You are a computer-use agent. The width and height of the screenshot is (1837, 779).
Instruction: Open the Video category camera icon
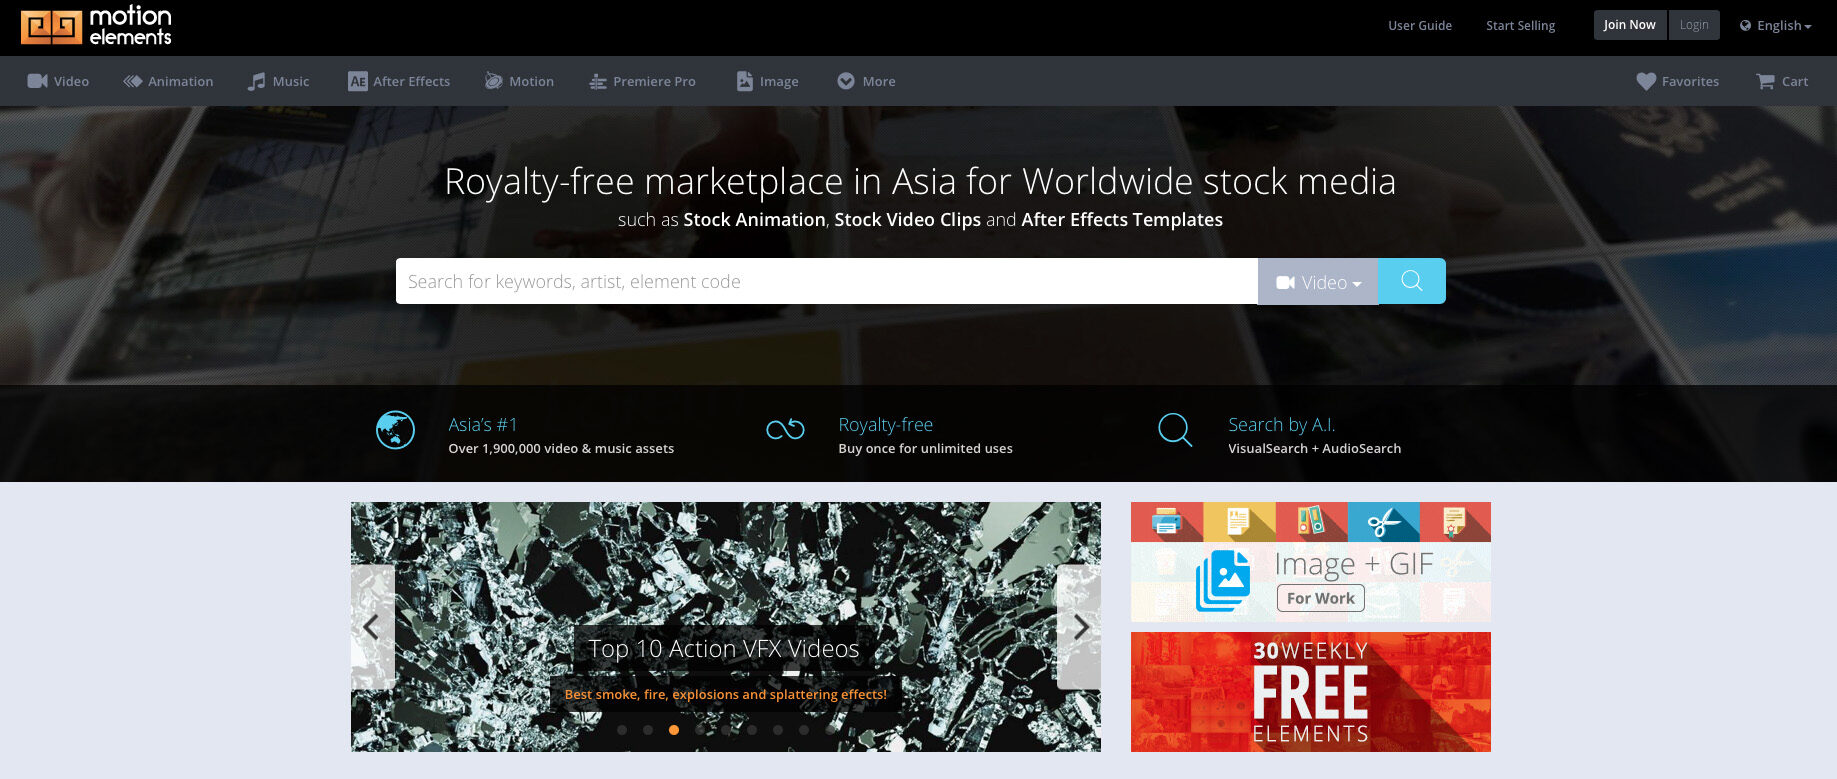point(38,81)
